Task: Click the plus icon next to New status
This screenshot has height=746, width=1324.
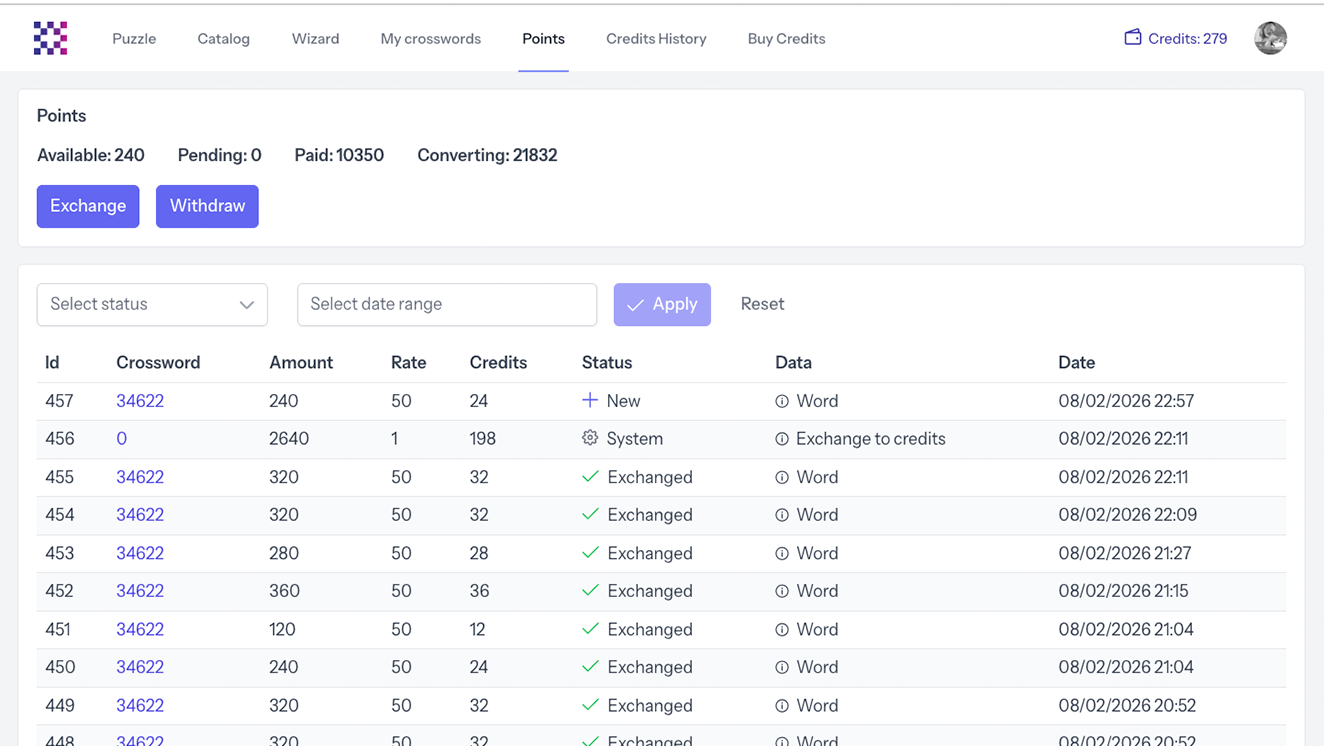Action: (x=588, y=400)
